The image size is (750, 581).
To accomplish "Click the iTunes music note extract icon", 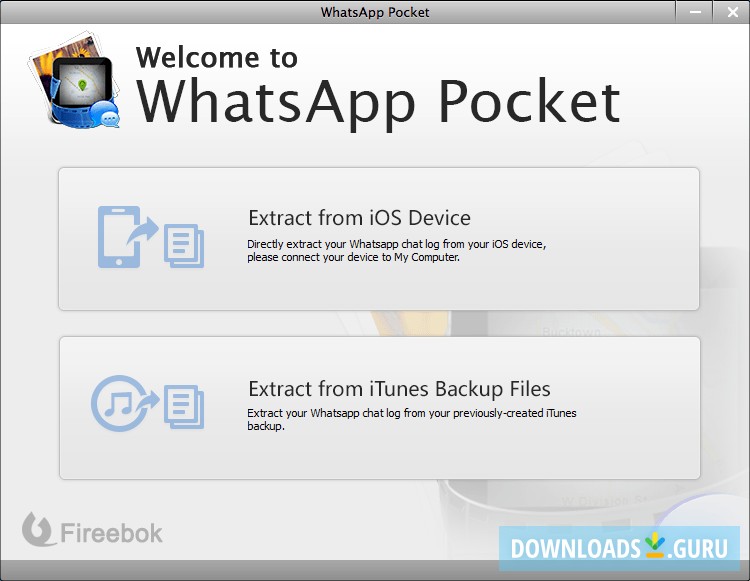I will pos(147,403).
